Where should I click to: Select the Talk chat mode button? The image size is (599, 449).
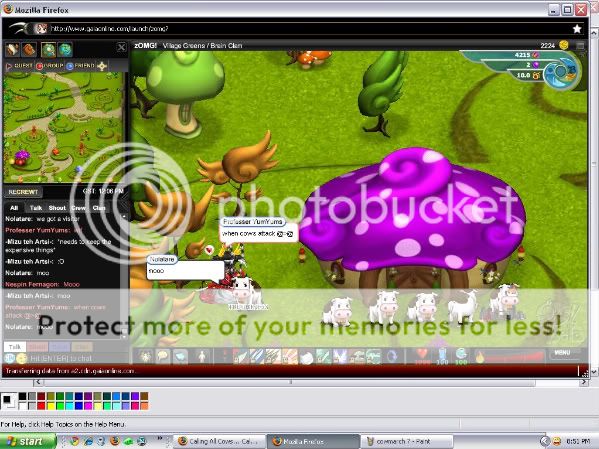pos(15,347)
